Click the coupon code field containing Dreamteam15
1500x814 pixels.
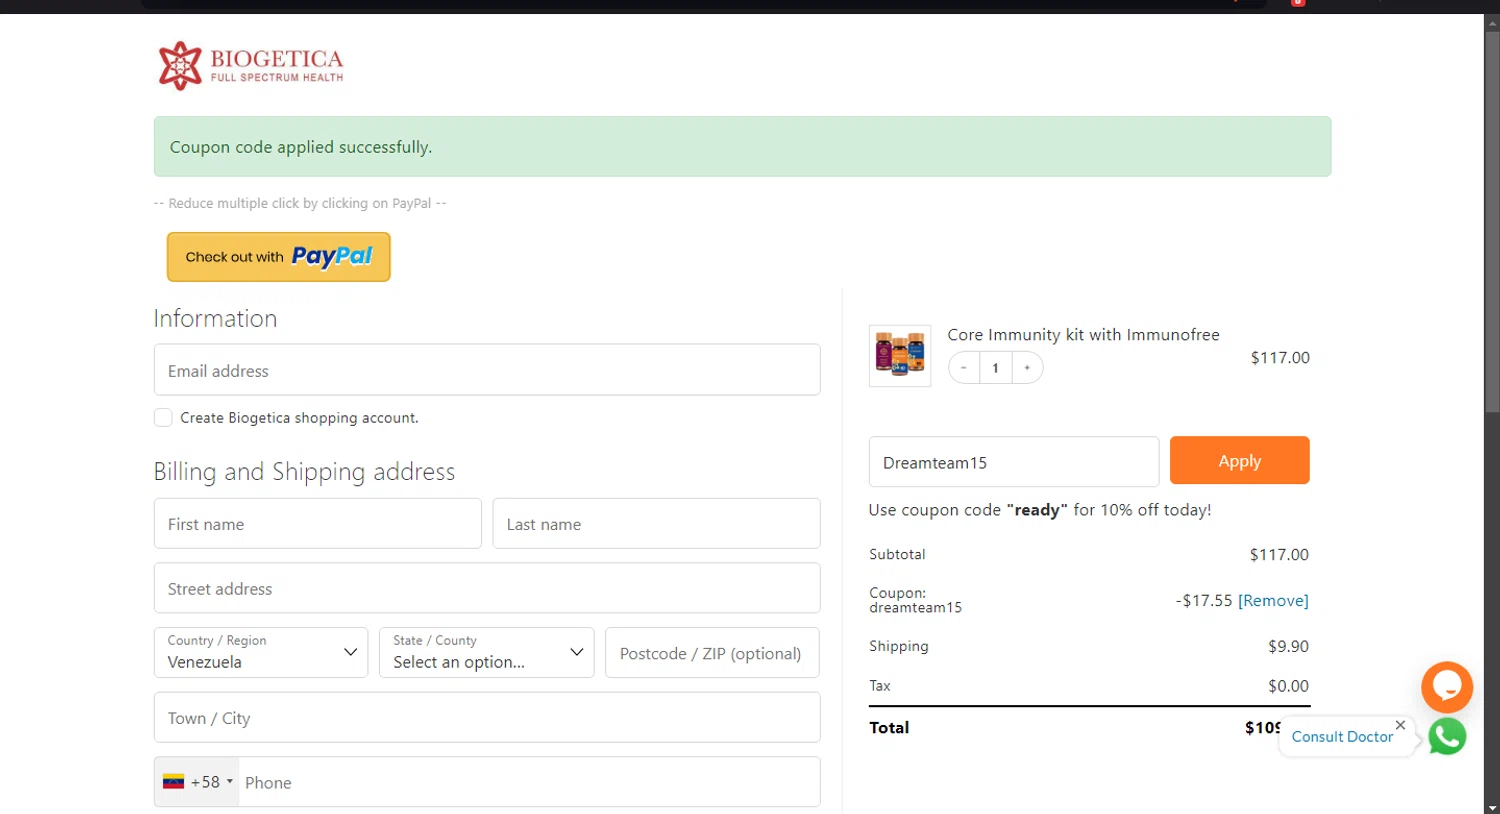pos(1014,462)
